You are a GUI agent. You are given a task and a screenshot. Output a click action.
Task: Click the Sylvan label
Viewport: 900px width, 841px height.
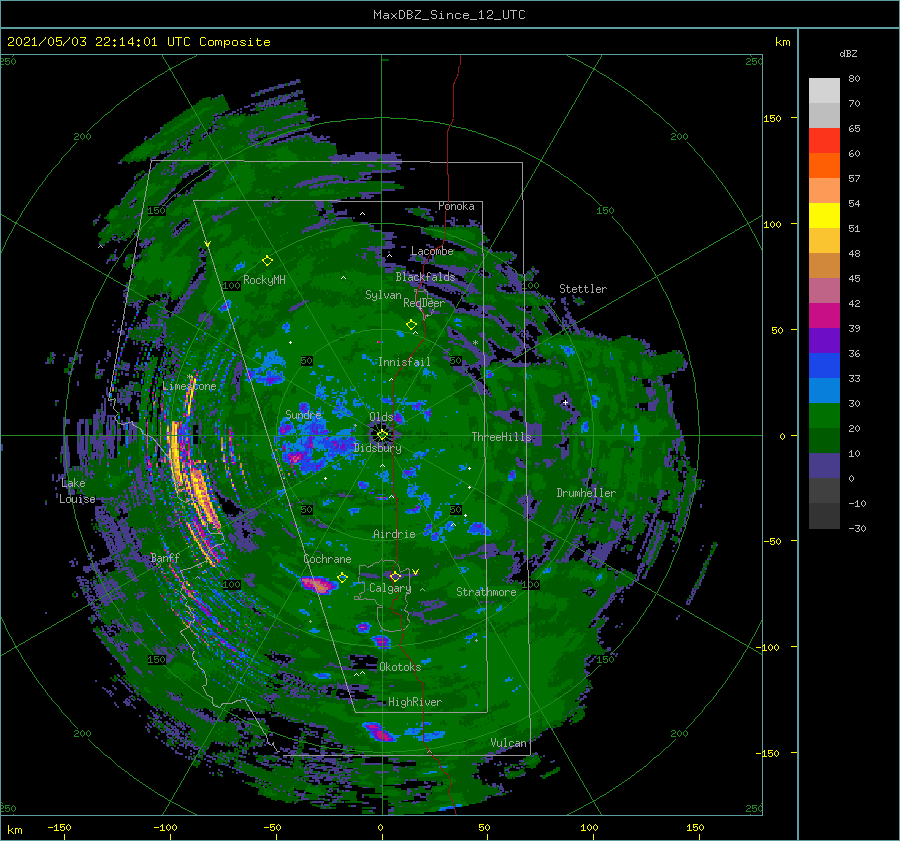point(383,295)
